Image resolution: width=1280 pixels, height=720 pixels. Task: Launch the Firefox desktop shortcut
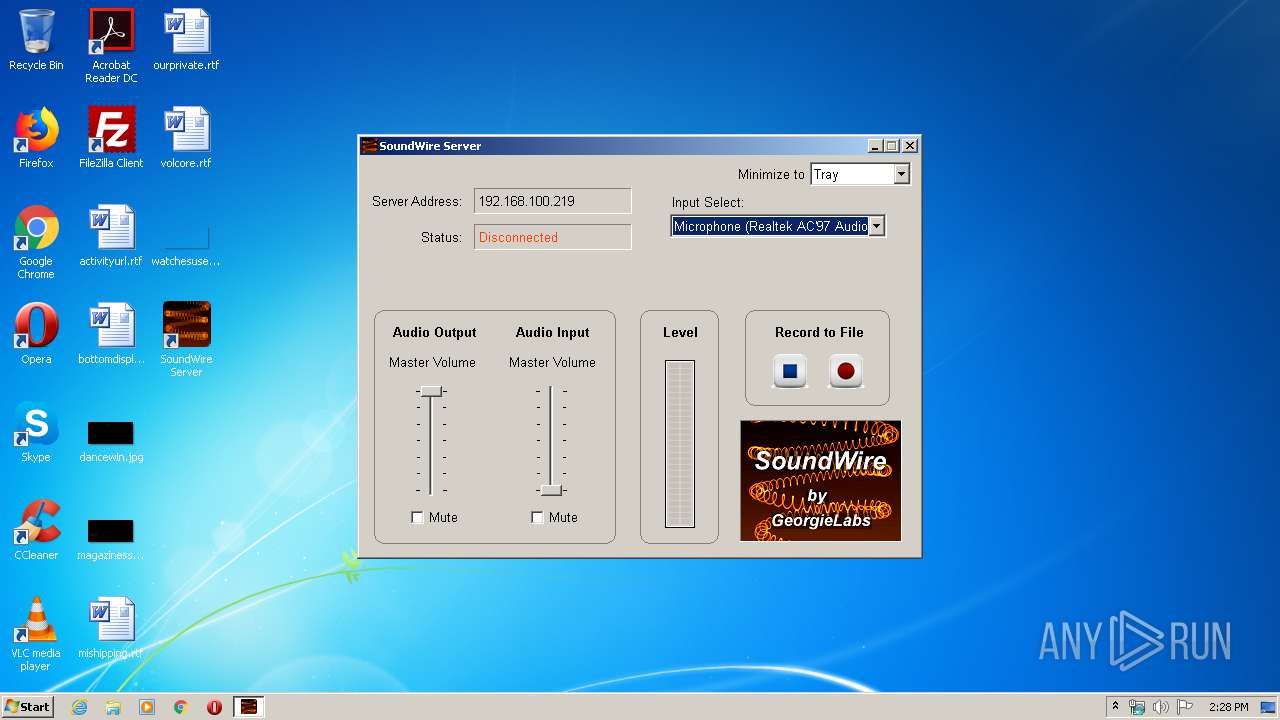click(x=36, y=138)
